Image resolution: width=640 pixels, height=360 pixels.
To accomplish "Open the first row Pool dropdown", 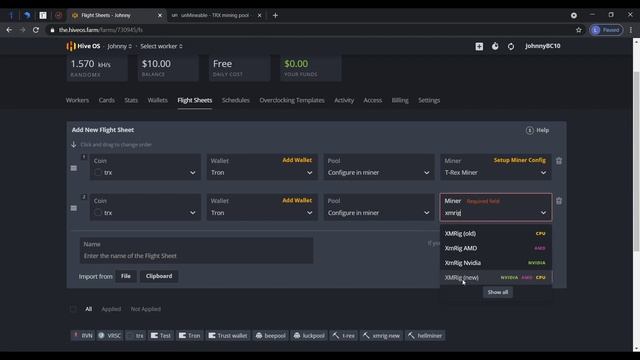I will [x=379, y=167].
